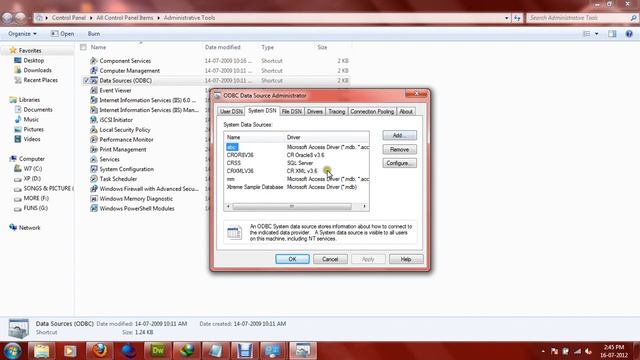Switch to the Connection Pooling tab
This screenshot has height=360, width=640.
372,111
